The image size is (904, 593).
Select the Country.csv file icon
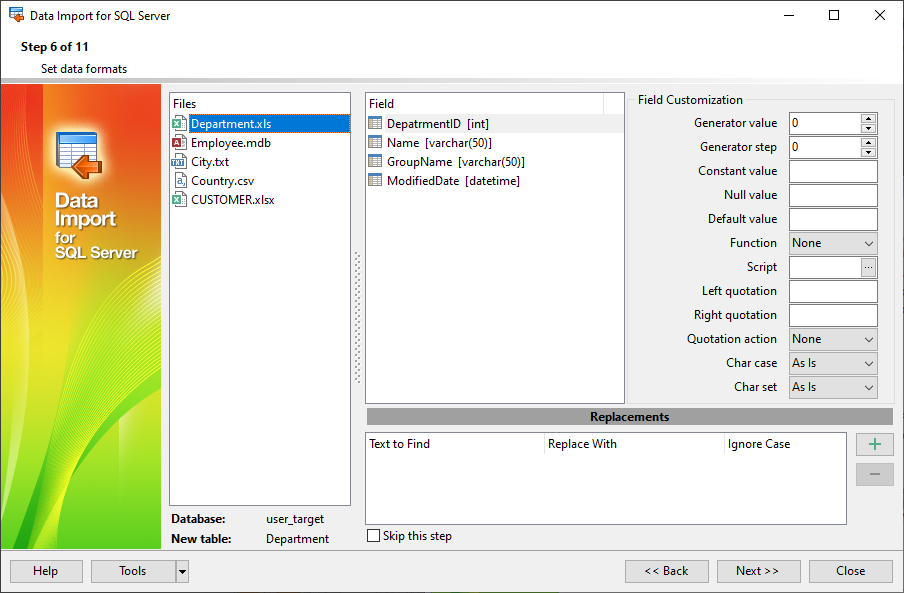coord(182,180)
